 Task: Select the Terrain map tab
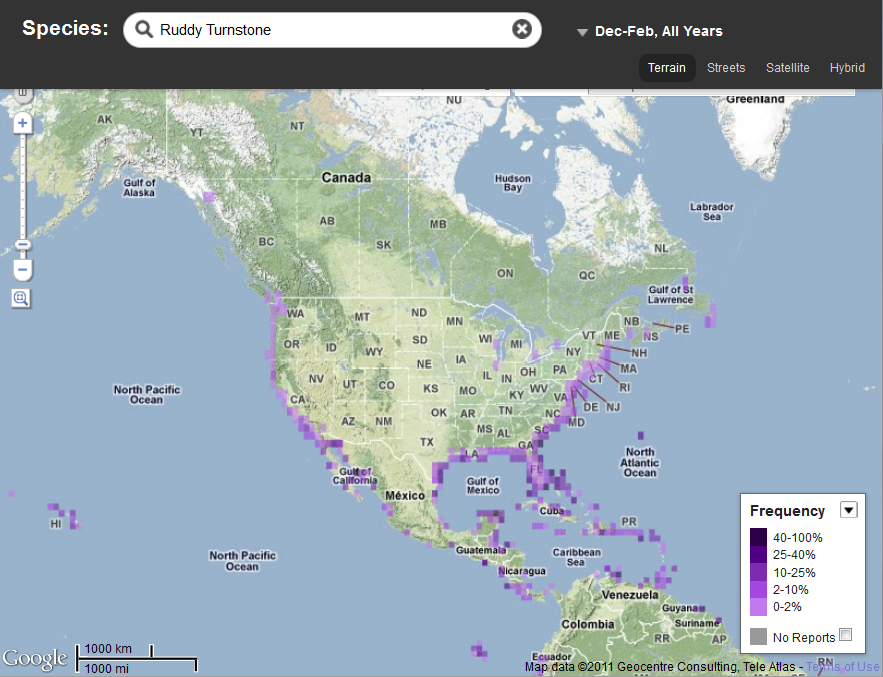click(x=666, y=68)
